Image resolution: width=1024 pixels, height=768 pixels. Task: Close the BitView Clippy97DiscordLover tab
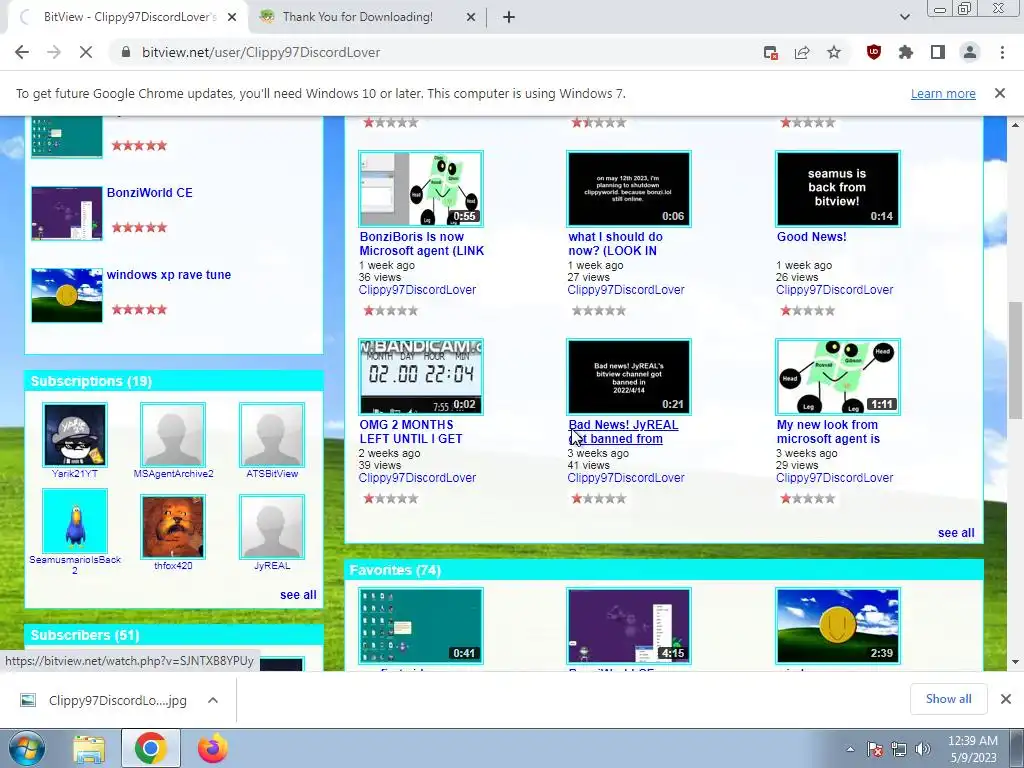tap(232, 18)
